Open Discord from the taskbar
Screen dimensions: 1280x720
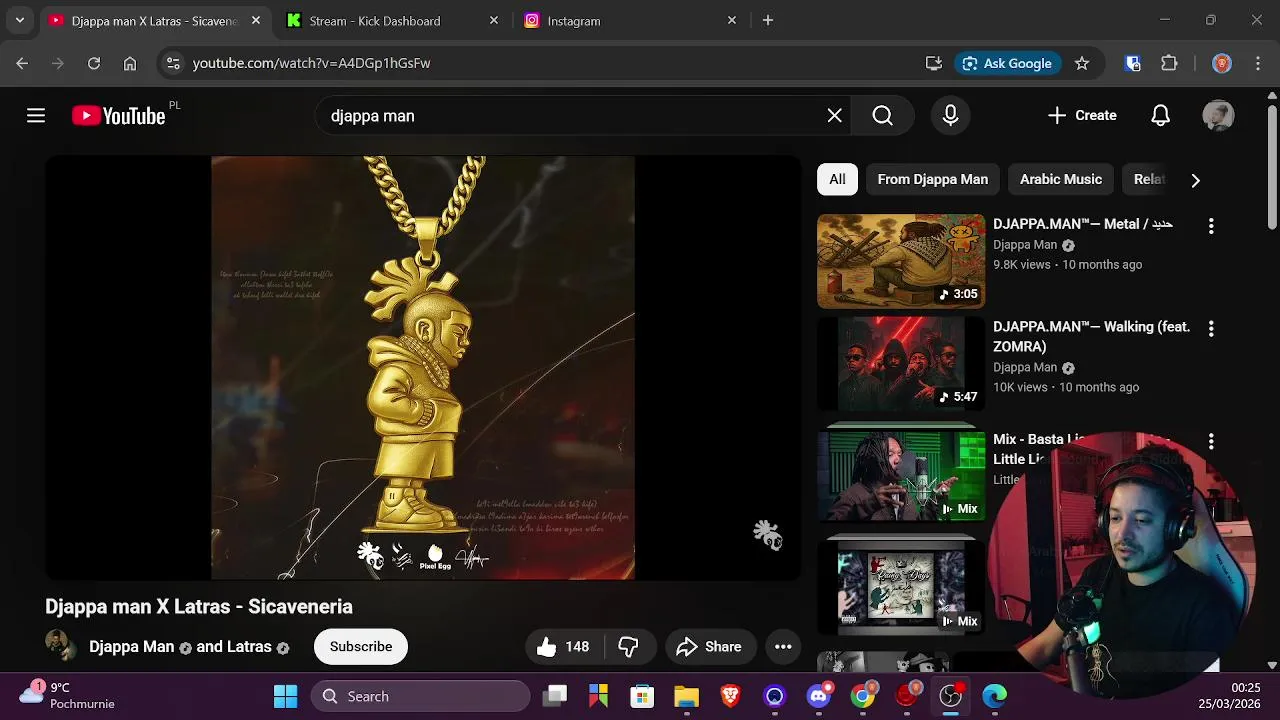point(819,696)
